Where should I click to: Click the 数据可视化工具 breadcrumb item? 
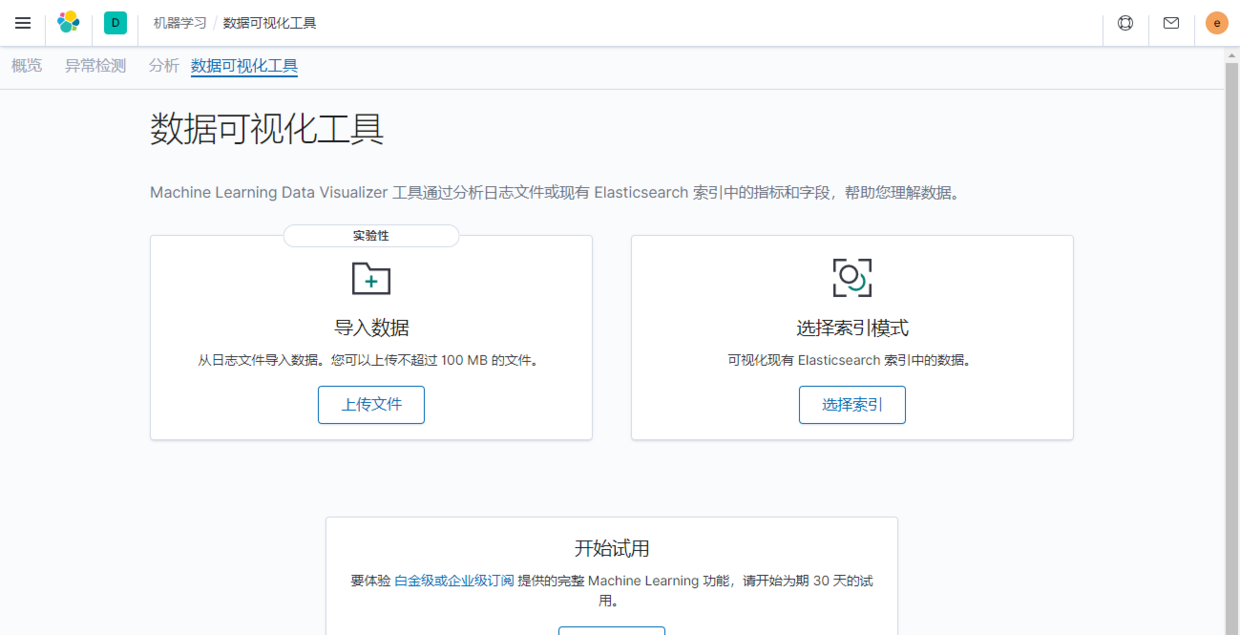click(270, 23)
